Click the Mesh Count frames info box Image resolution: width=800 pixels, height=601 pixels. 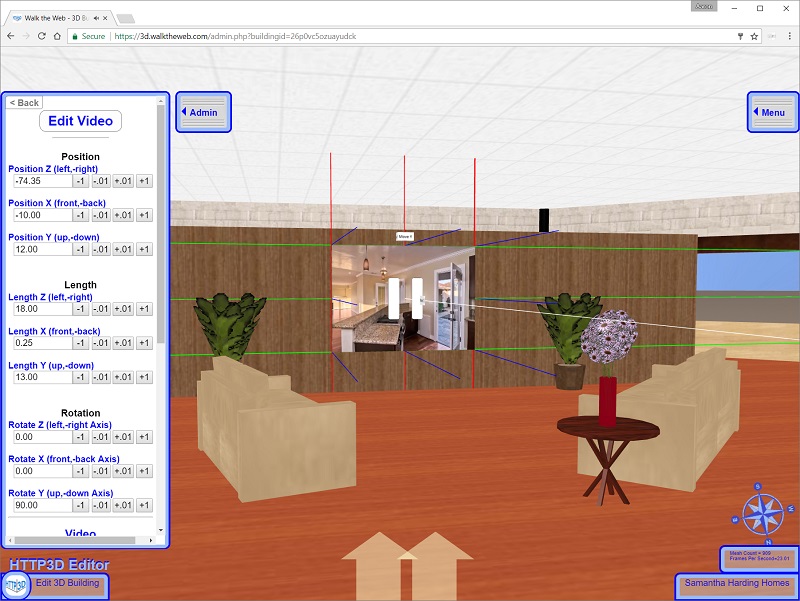pyautogui.click(x=759, y=558)
